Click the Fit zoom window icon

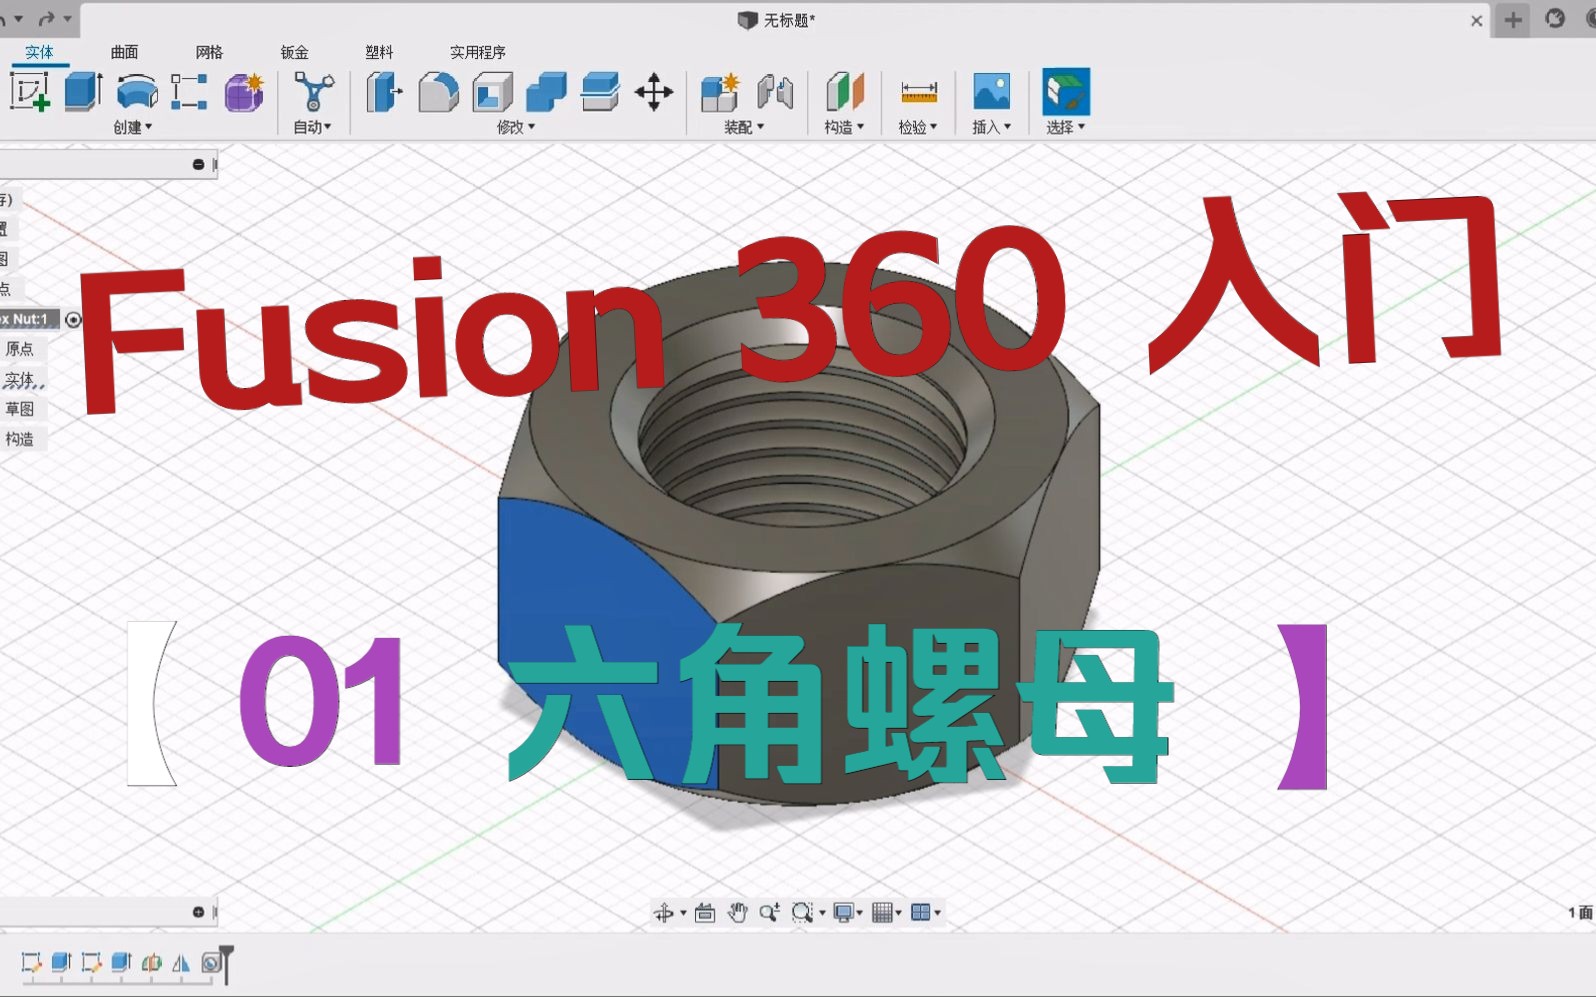[802, 912]
